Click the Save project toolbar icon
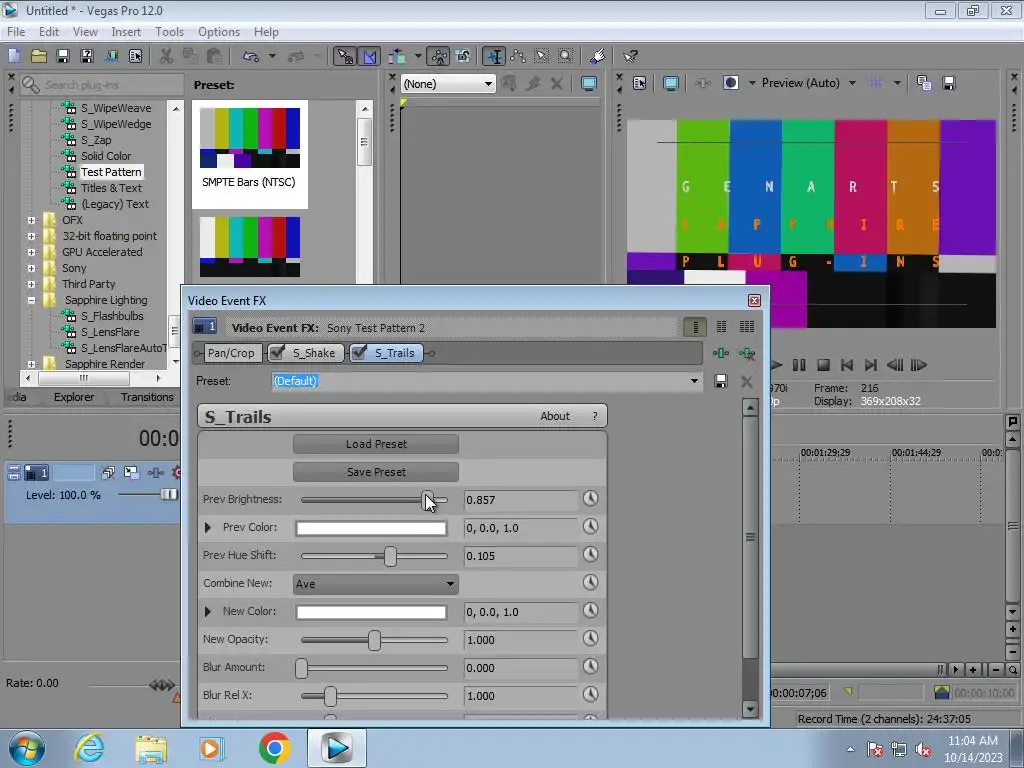 (x=63, y=56)
